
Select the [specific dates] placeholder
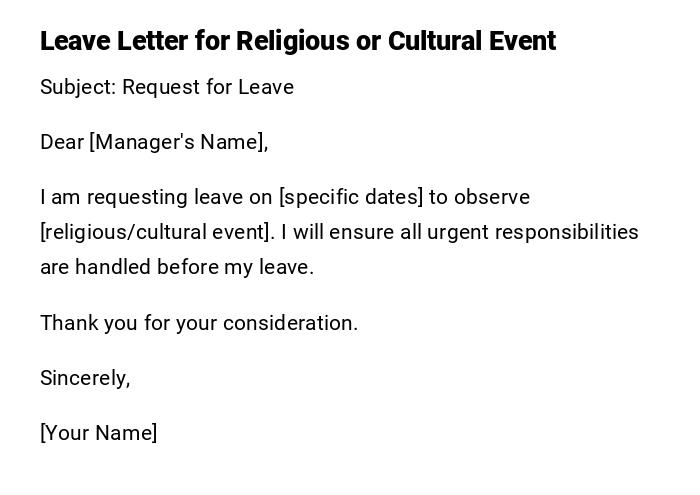[351, 197]
